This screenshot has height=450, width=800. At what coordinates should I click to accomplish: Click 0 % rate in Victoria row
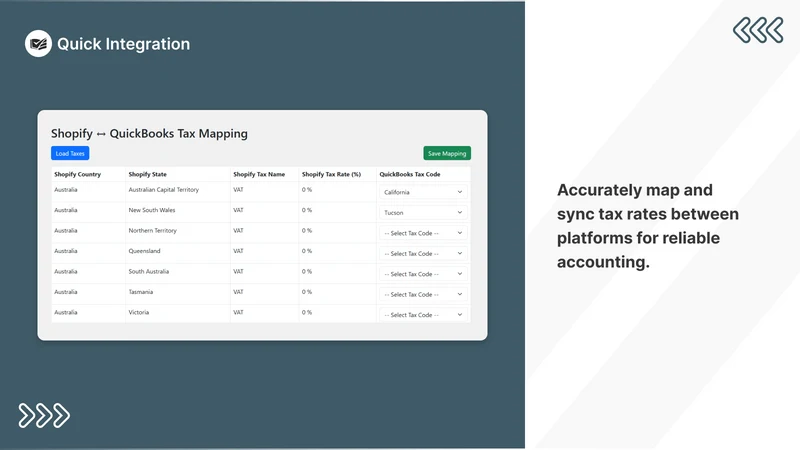coord(307,312)
